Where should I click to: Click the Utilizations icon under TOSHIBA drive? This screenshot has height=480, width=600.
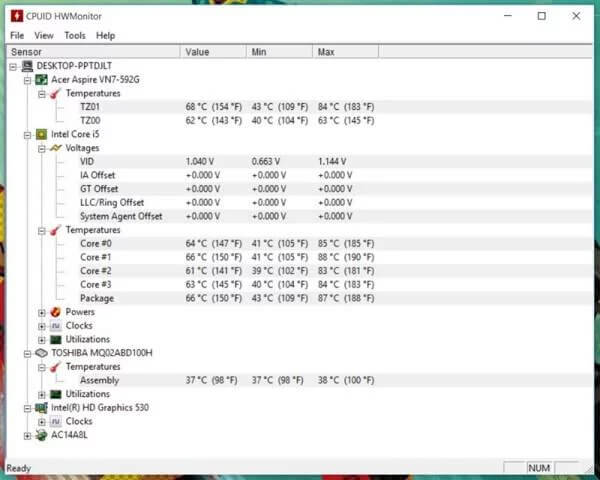tap(55, 394)
